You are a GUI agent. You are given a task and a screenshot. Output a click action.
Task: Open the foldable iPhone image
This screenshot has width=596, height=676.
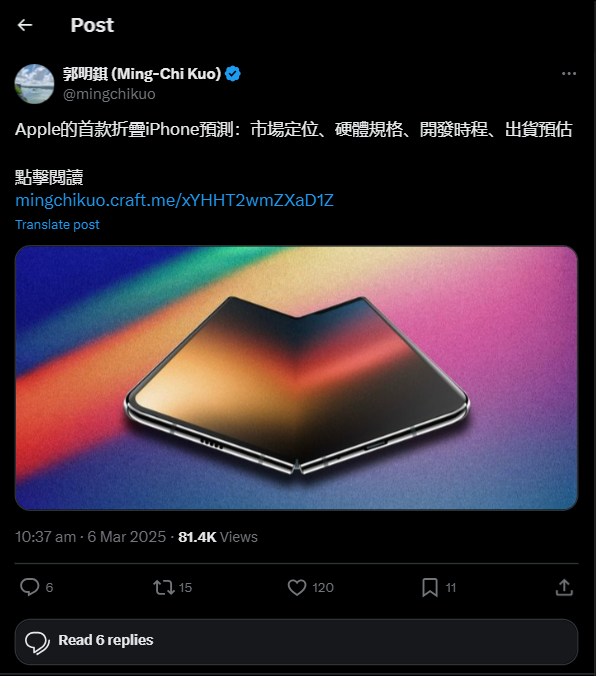296,378
